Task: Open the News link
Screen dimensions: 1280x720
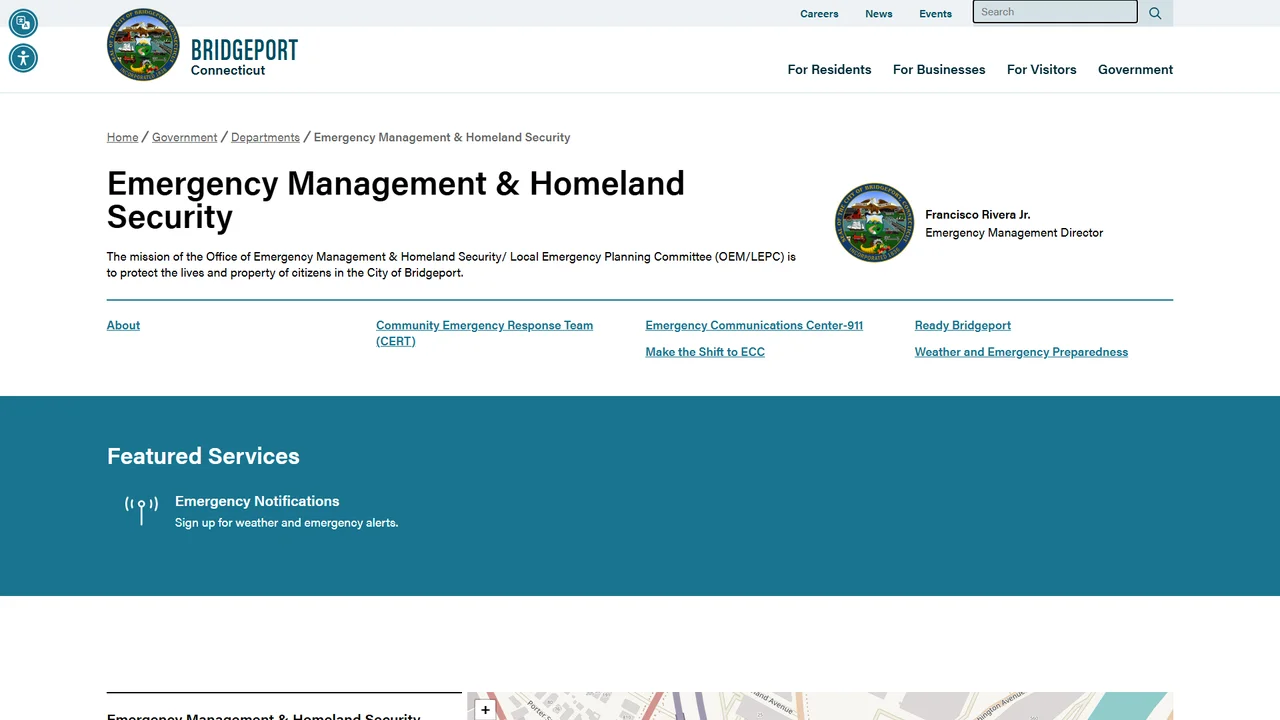Action: click(879, 14)
